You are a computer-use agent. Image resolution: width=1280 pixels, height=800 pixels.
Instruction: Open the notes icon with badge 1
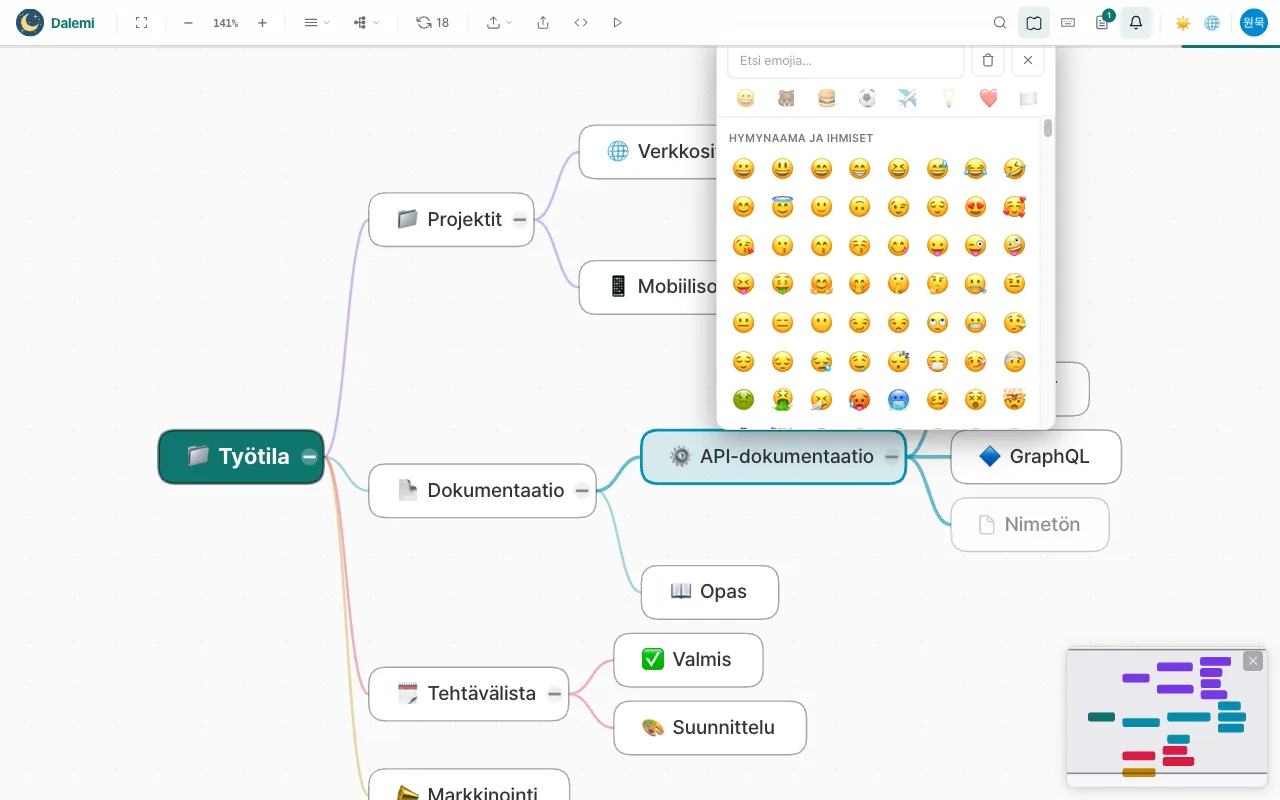click(1102, 22)
